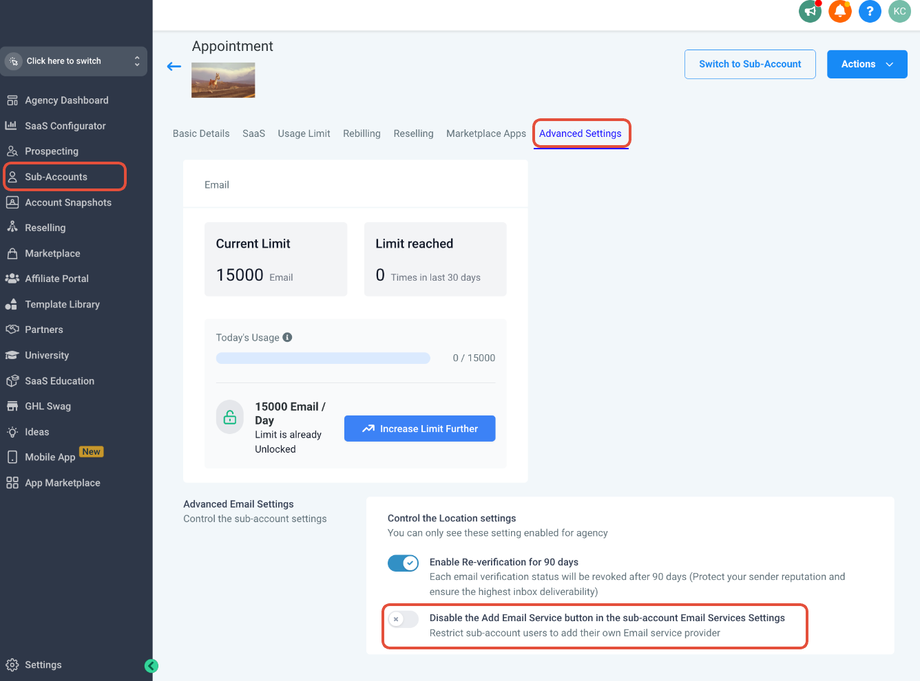
Task: Click the Appointment account thumbnail image
Action: tap(223, 80)
